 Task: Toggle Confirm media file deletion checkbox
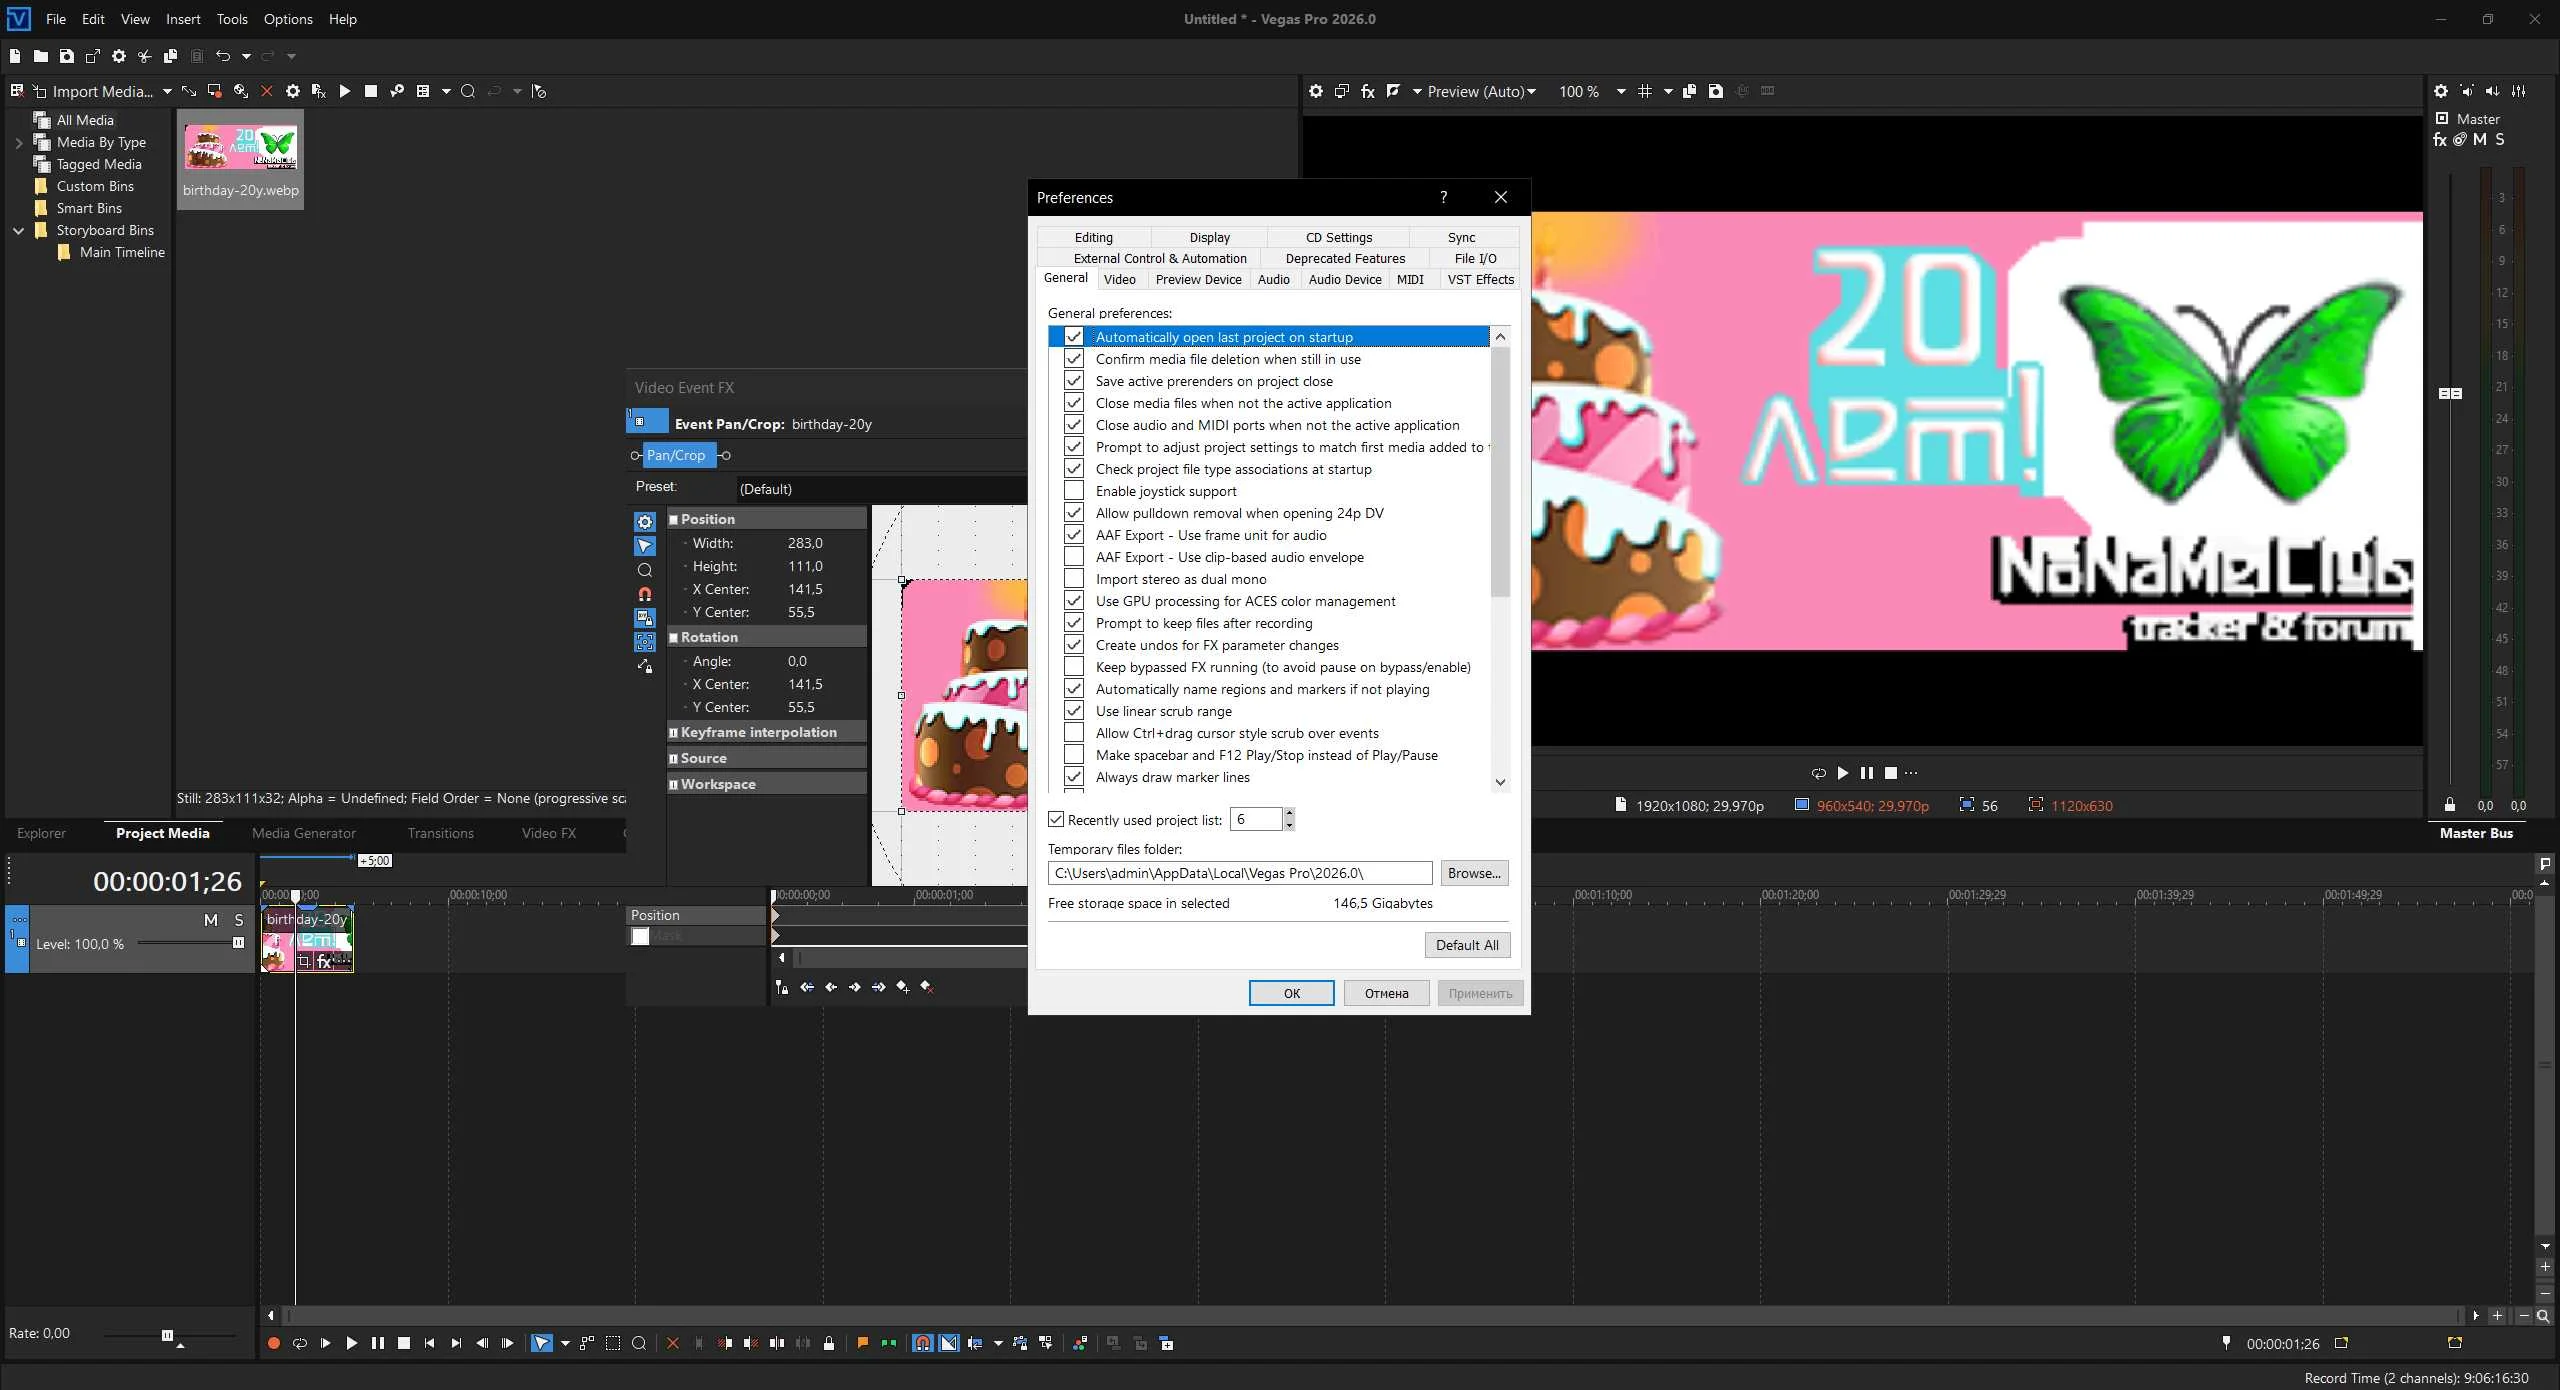(1074, 359)
